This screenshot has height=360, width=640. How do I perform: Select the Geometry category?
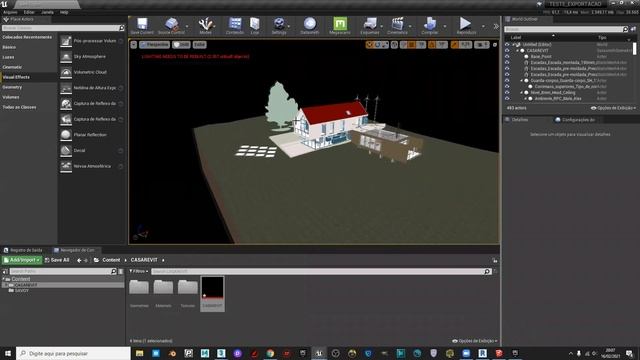12,87
